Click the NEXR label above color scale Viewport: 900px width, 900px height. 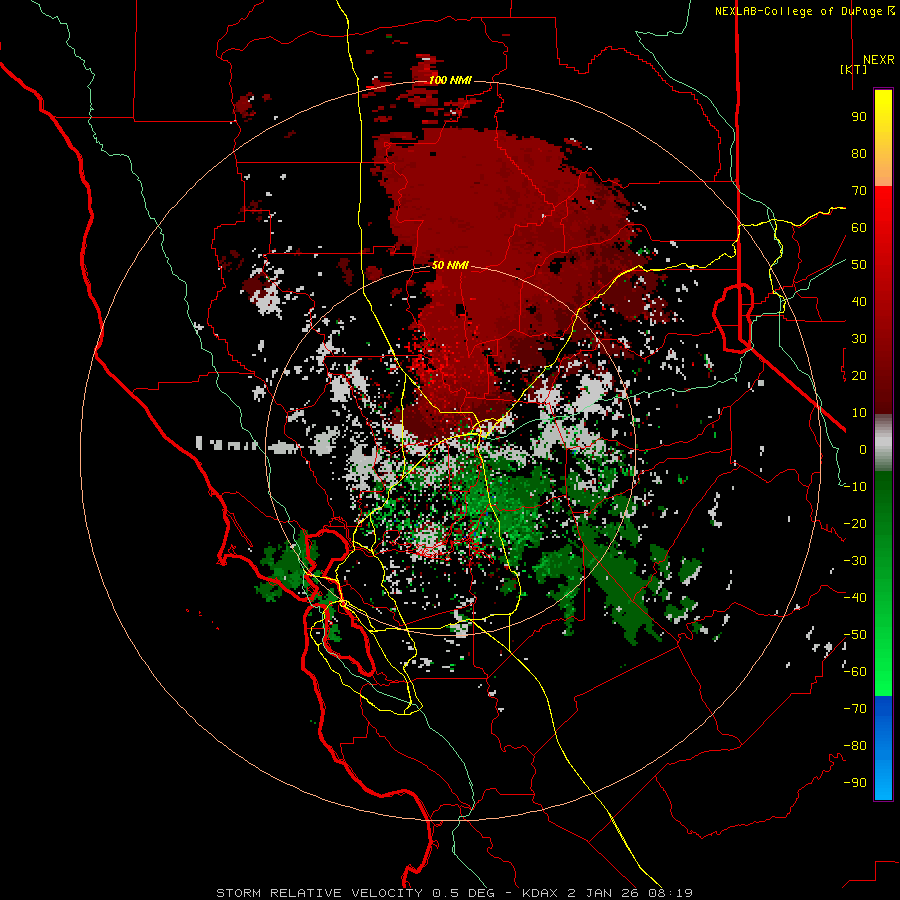pos(879,60)
